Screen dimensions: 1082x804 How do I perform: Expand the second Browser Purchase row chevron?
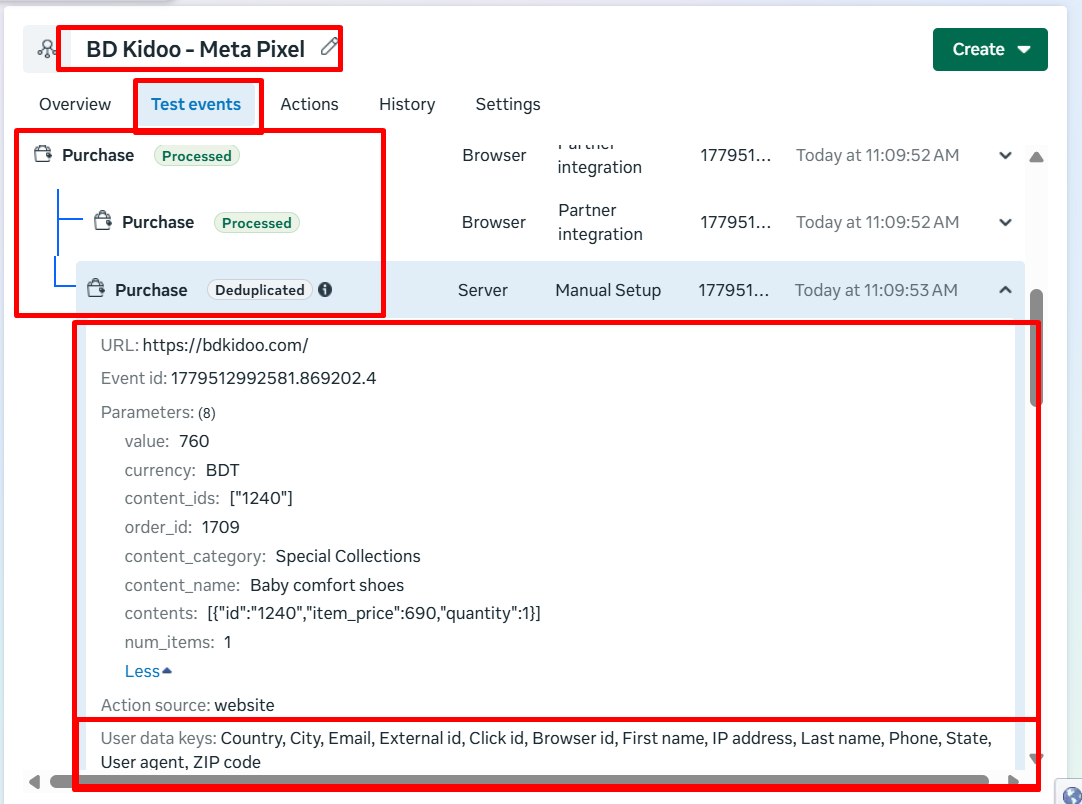point(1005,222)
